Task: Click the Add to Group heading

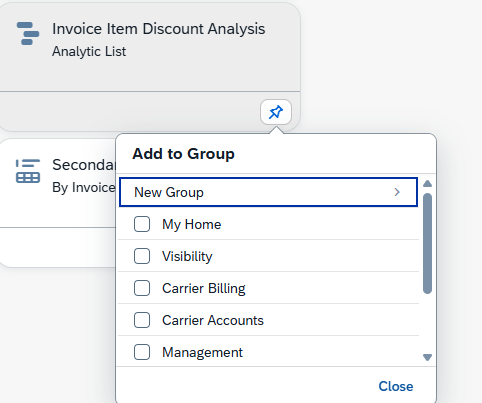Action: 183,154
